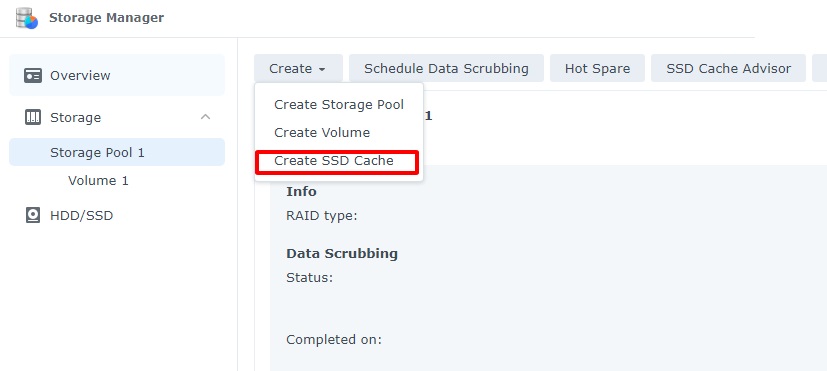Open Volume 1 in sidebar tree
The width and height of the screenshot is (827, 371).
(98, 180)
